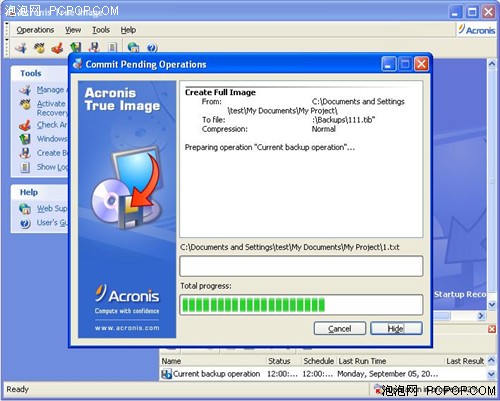The image size is (500, 401).
Task: Click the Compression Normal value
Action: (324, 129)
